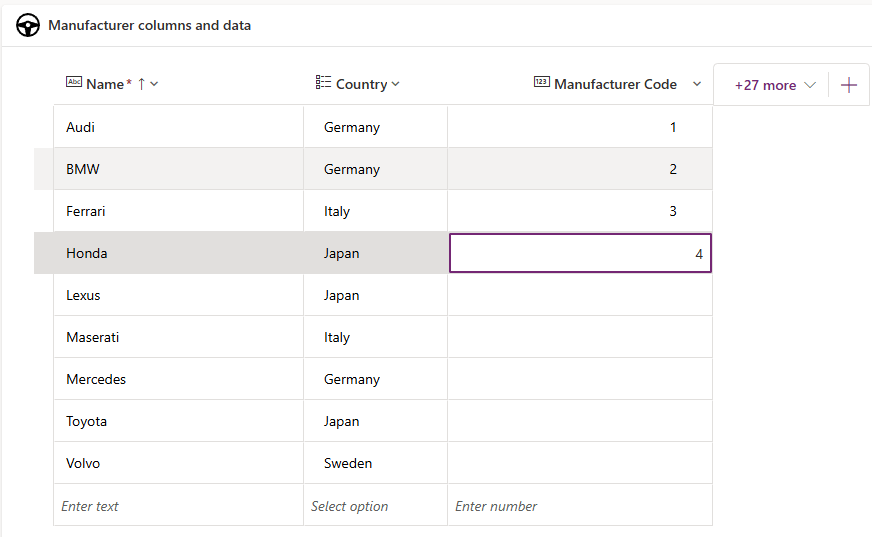The width and height of the screenshot is (872, 537).
Task: Click the empty Manufacturer Code cell for Lexus
Action: tap(580, 295)
